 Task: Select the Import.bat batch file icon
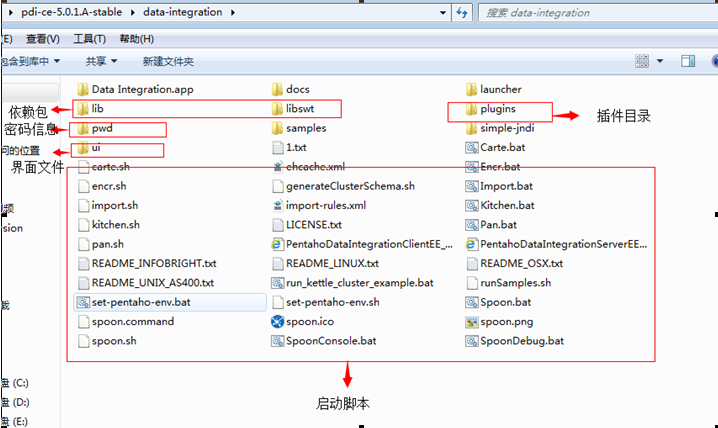pyautogui.click(x=472, y=186)
